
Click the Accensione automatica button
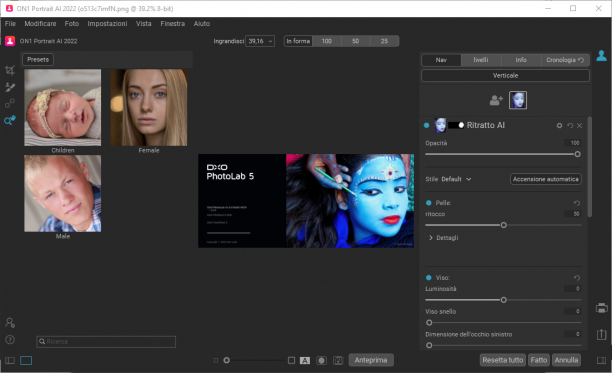(x=546, y=179)
